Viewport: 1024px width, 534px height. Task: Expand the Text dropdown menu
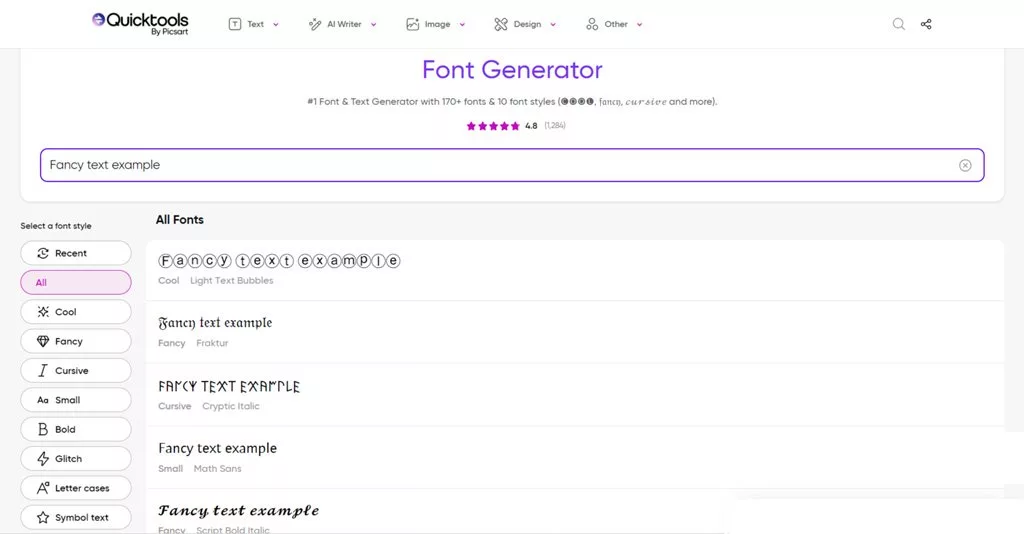click(x=254, y=24)
